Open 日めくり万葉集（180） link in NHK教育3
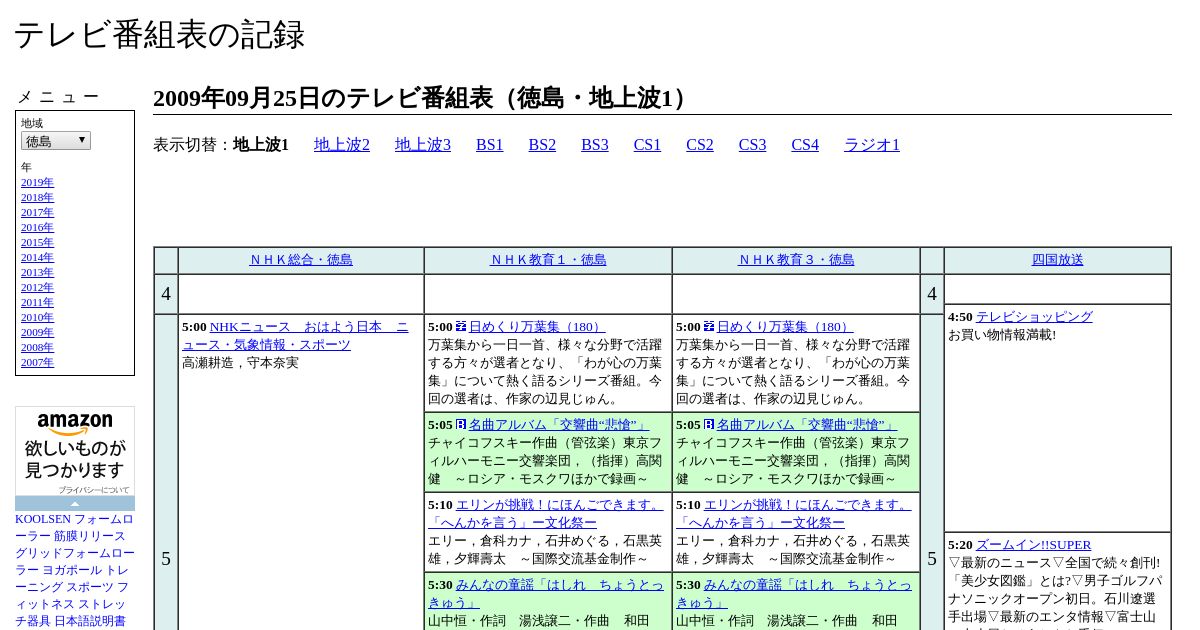This screenshot has width=1200, height=630. pyautogui.click(x=785, y=327)
